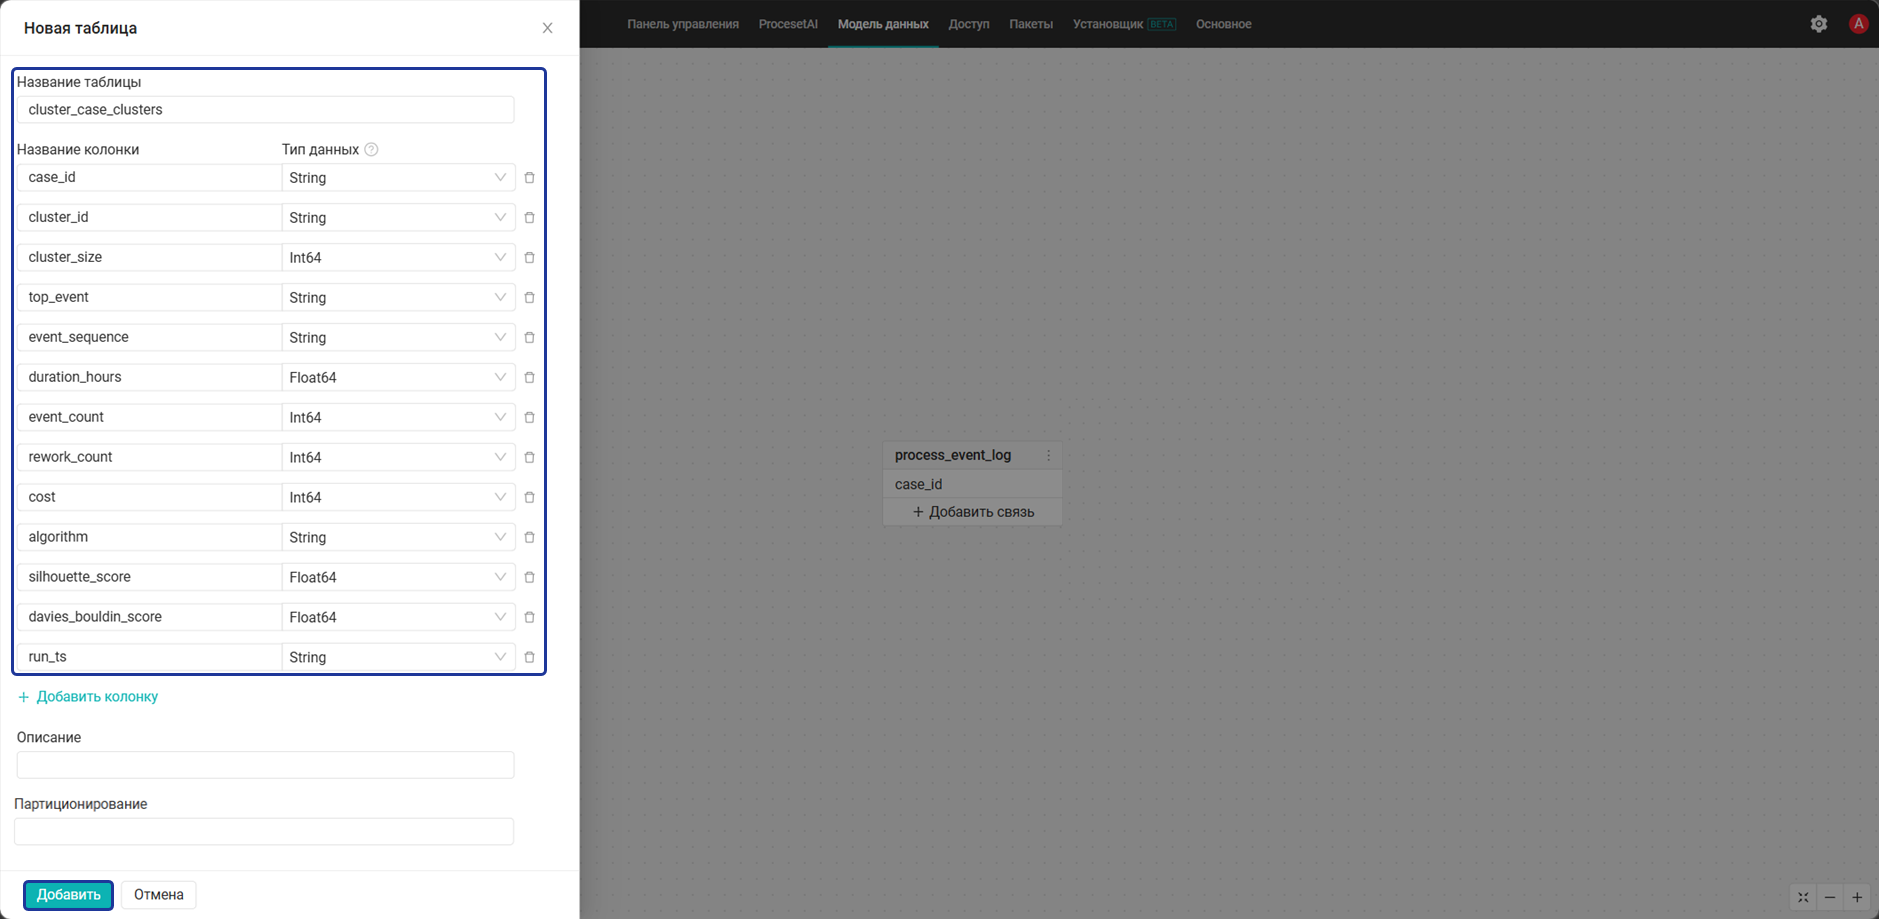Open data type dropdown for case_id
Image resolution: width=1879 pixels, height=919 pixels.
click(398, 178)
